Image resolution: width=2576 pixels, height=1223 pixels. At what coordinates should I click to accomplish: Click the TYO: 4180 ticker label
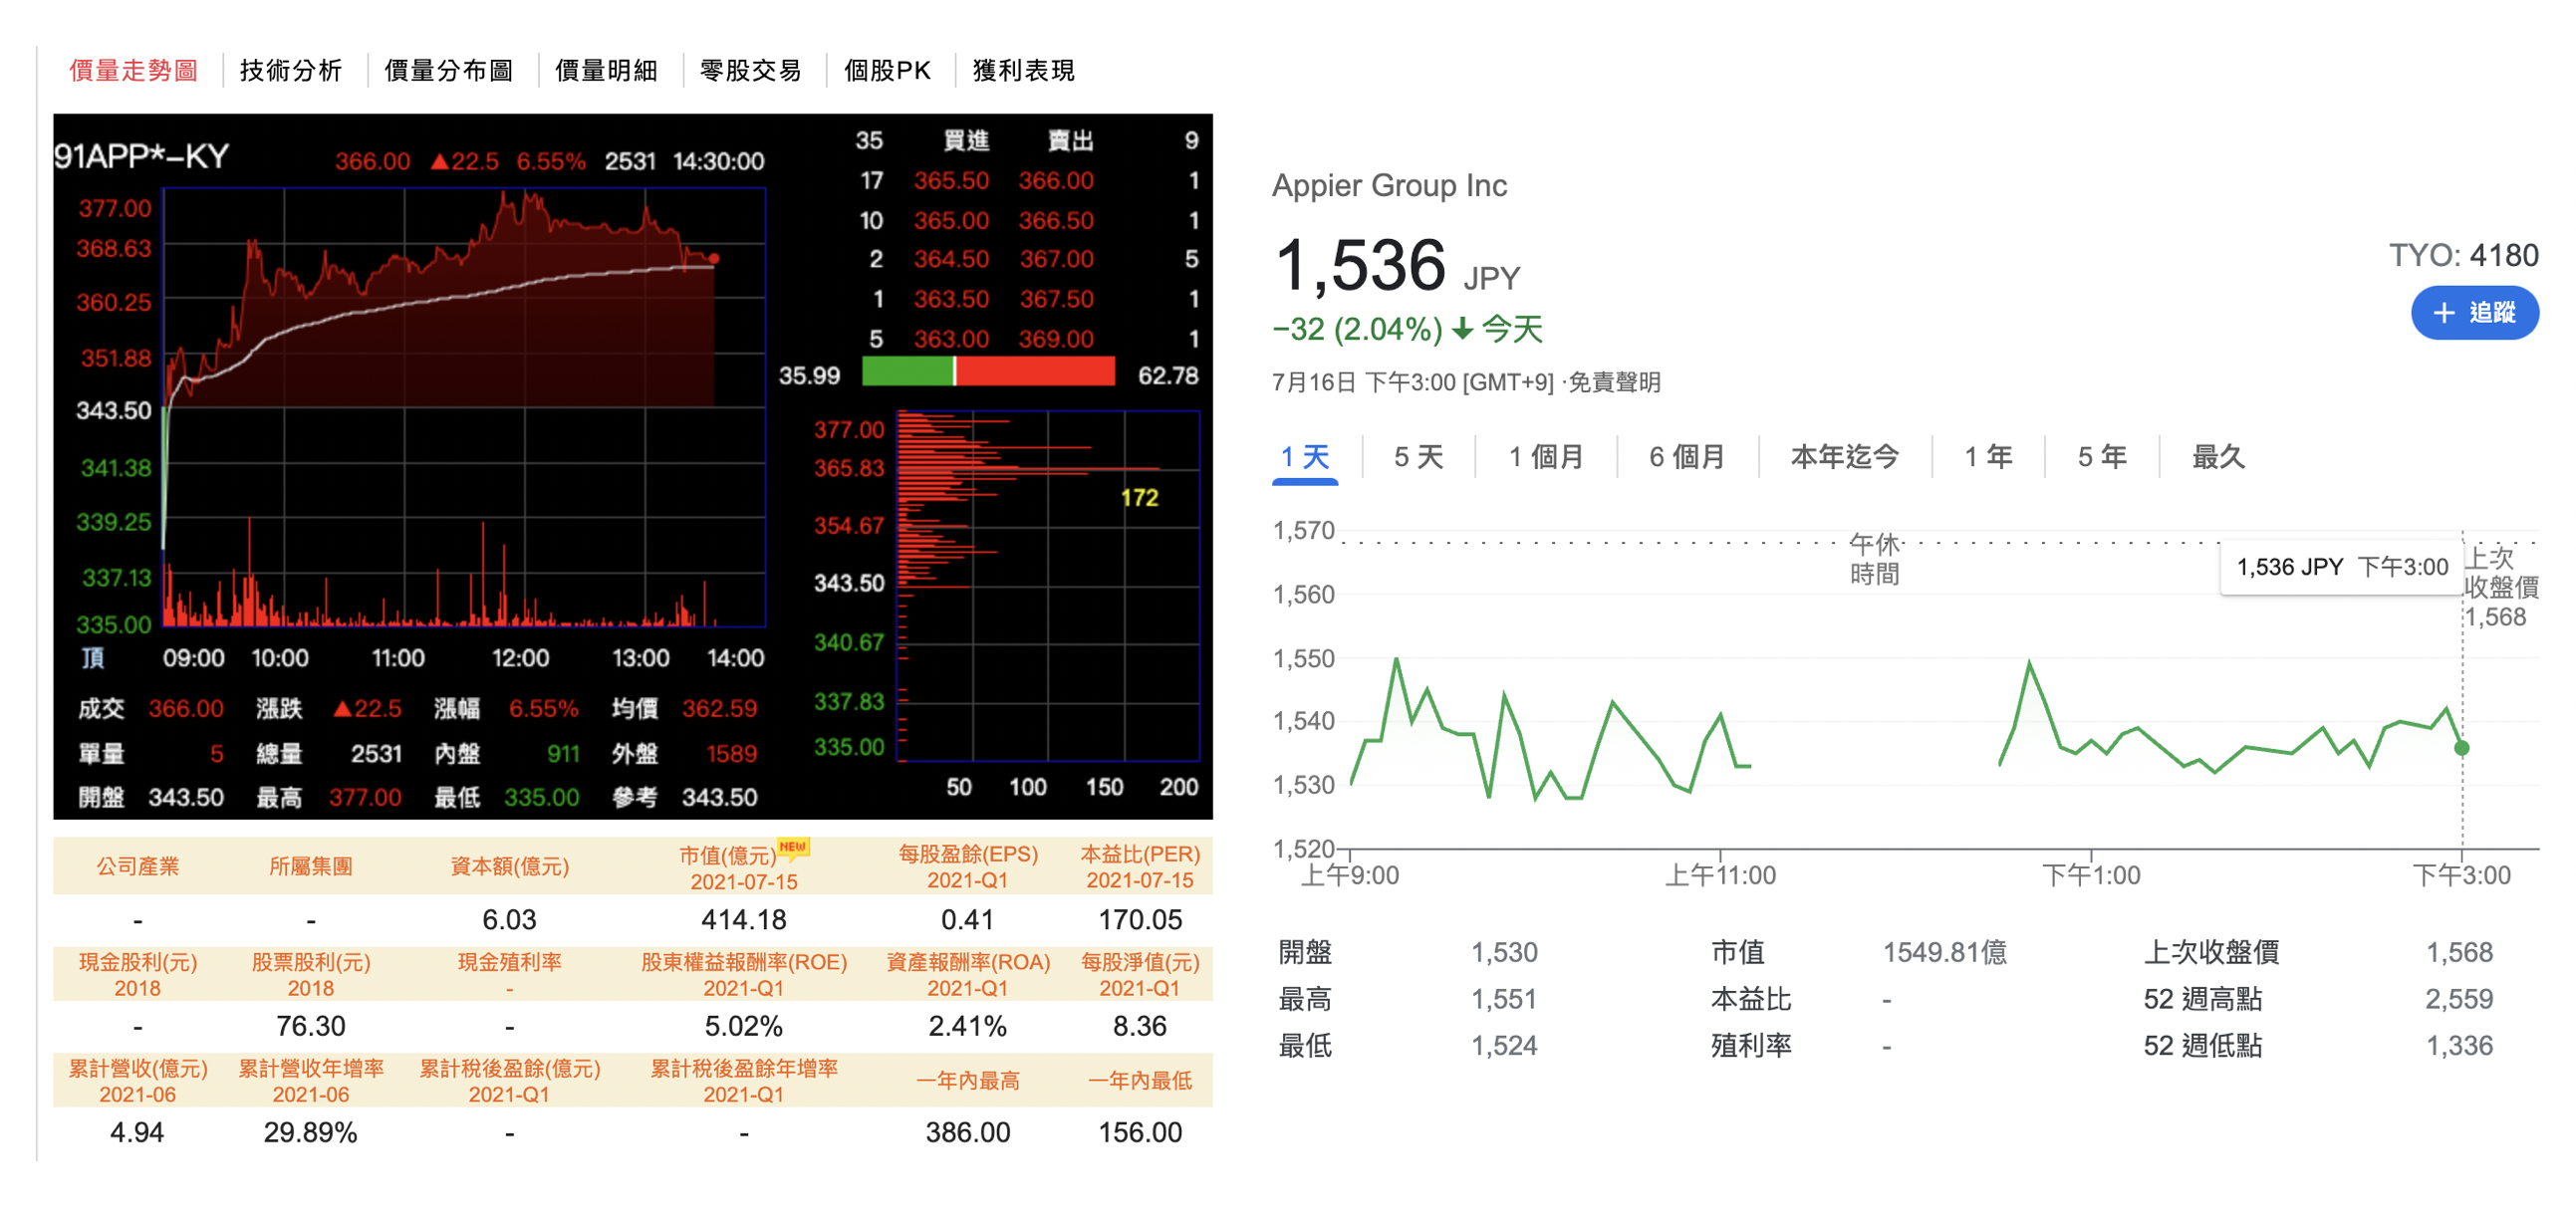2463,256
